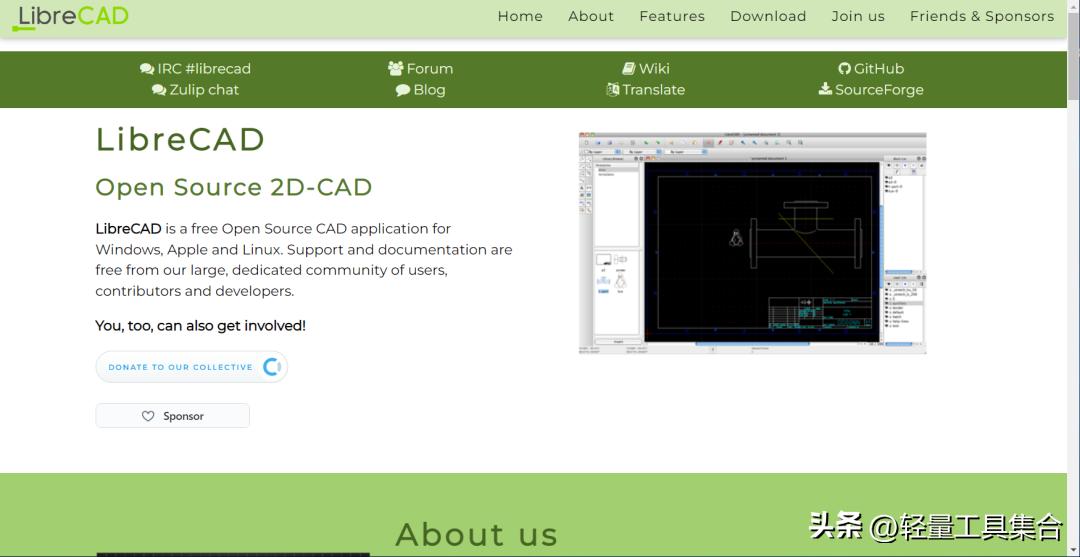Open the Translate link
The image size is (1080, 557).
[x=654, y=90]
